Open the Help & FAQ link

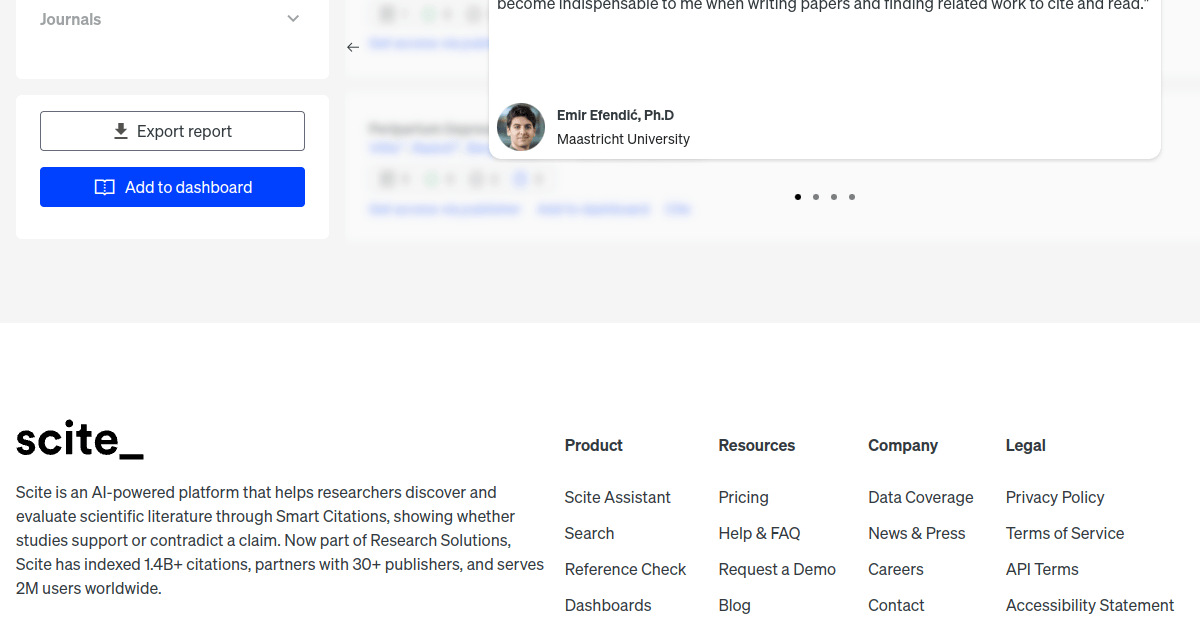(x=759, y=533)
